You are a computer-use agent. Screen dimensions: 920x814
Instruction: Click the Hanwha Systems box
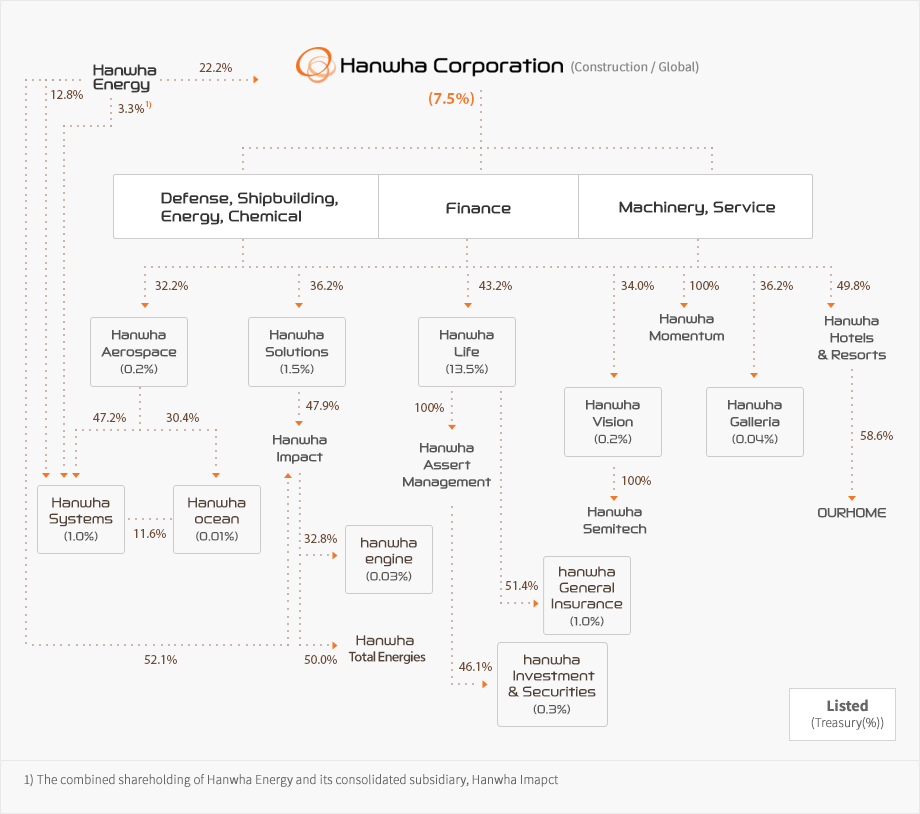(80, 519)
